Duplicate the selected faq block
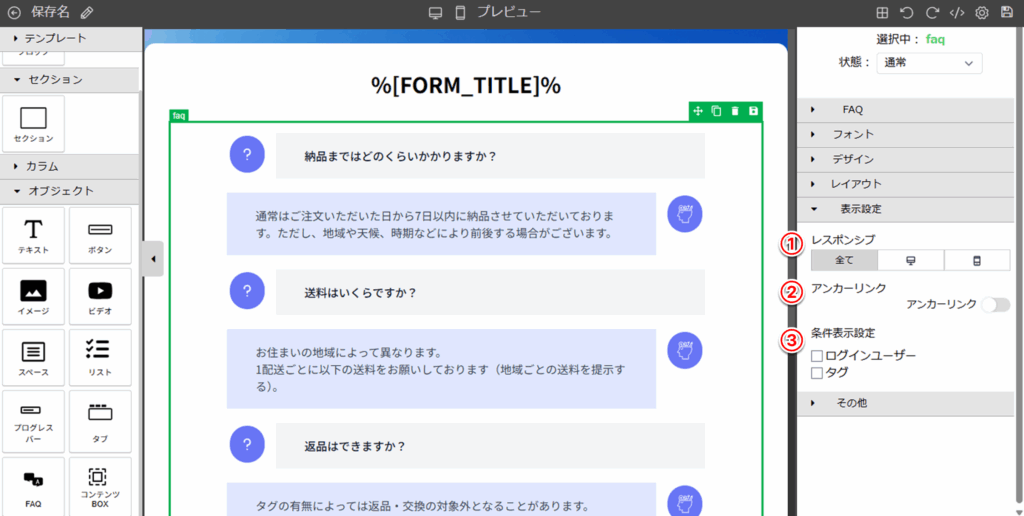 (716, 111)
